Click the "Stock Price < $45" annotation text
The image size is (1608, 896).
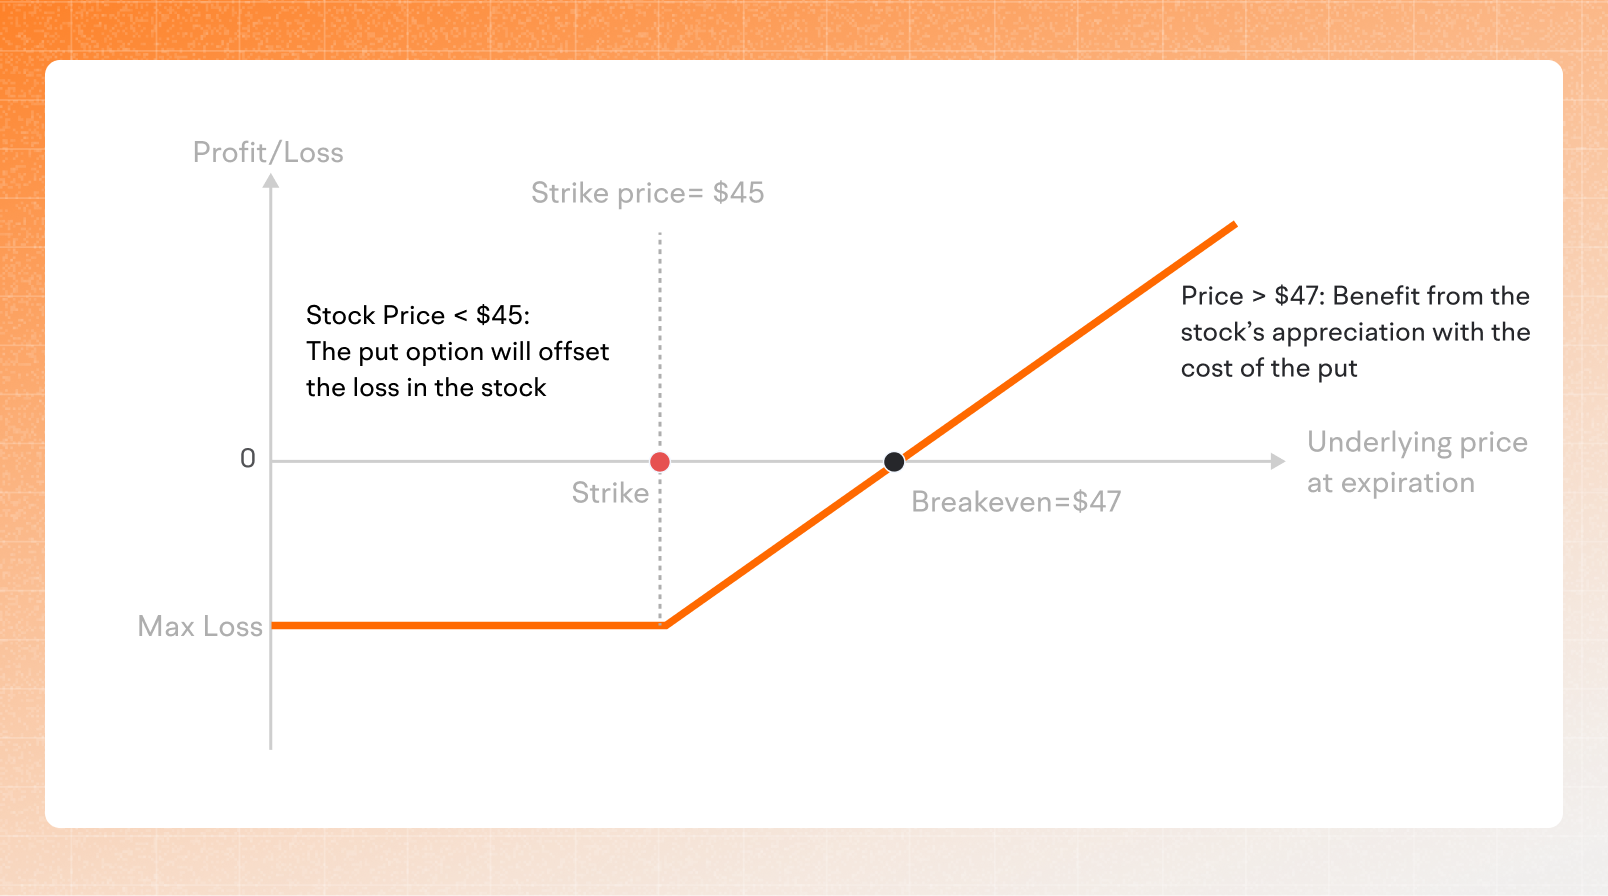point(418,316)
